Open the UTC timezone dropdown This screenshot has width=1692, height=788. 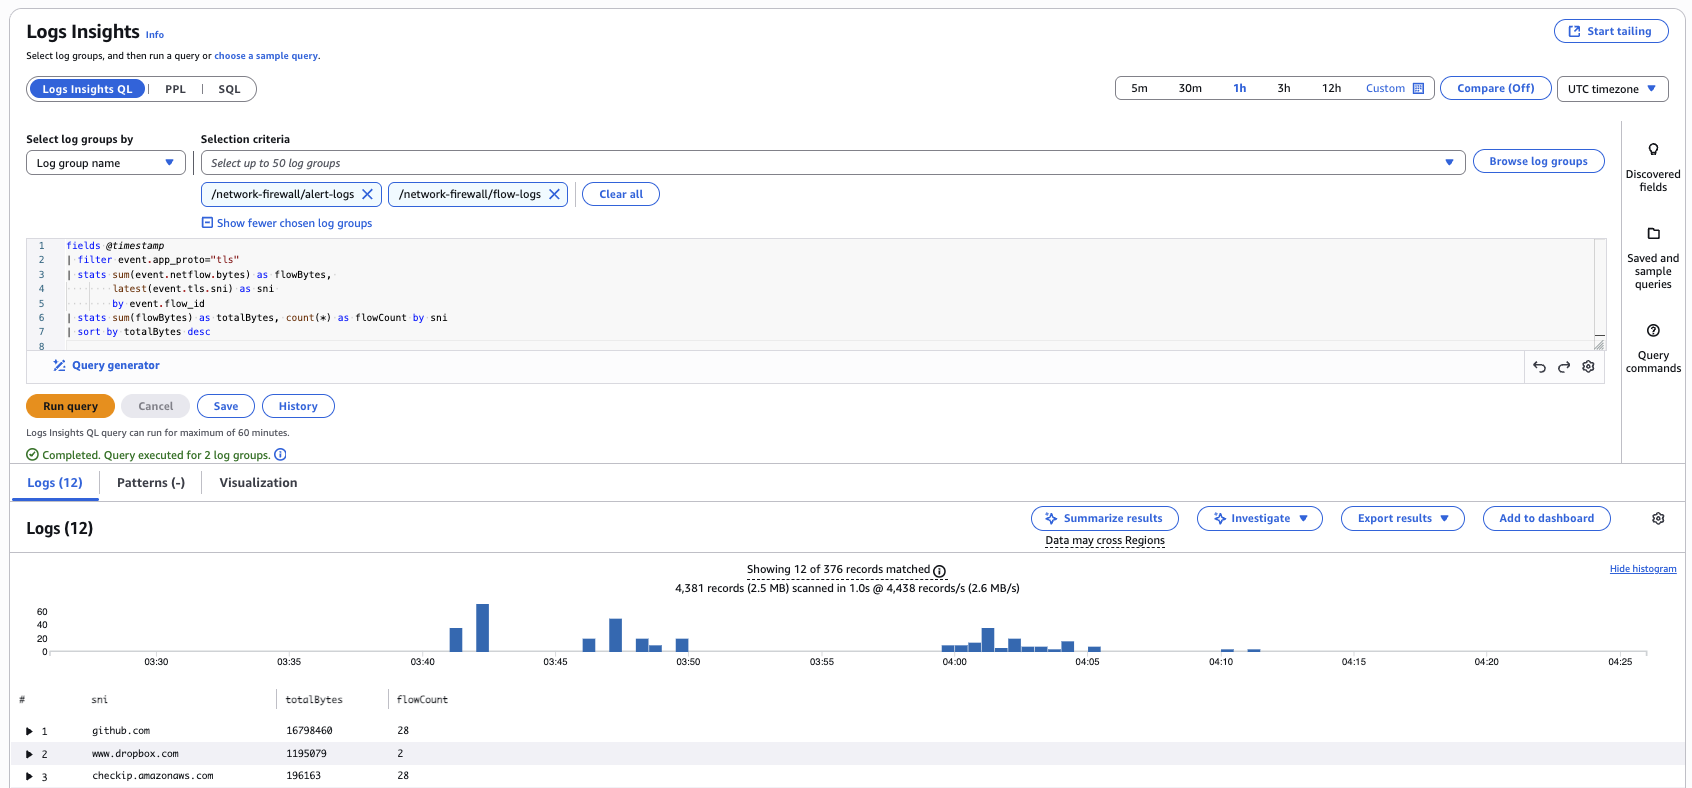click(1613, 89)
